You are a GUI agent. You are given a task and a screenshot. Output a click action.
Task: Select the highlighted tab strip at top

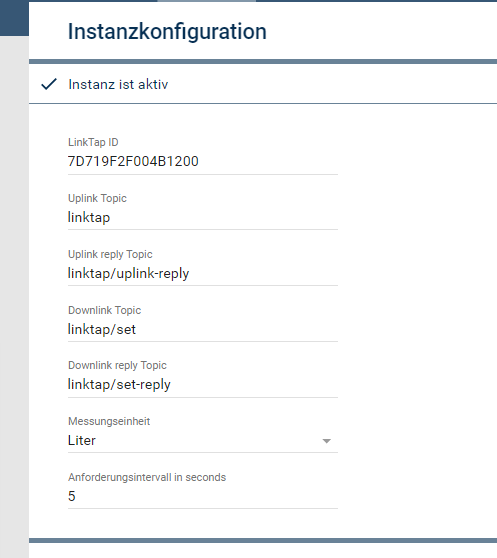[x=206, y=1]
